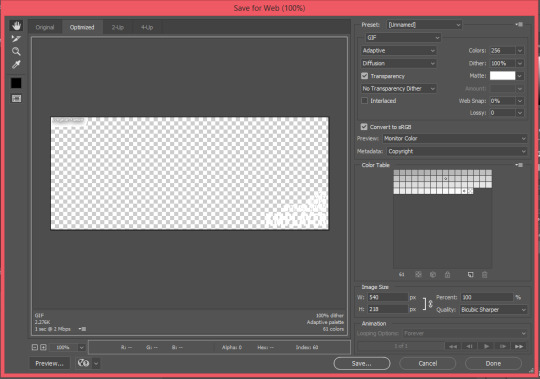The width and height of the screenshot is (540, 379).
Task: Open the Color Table panel menu
Action: click(x=519, y=165)
